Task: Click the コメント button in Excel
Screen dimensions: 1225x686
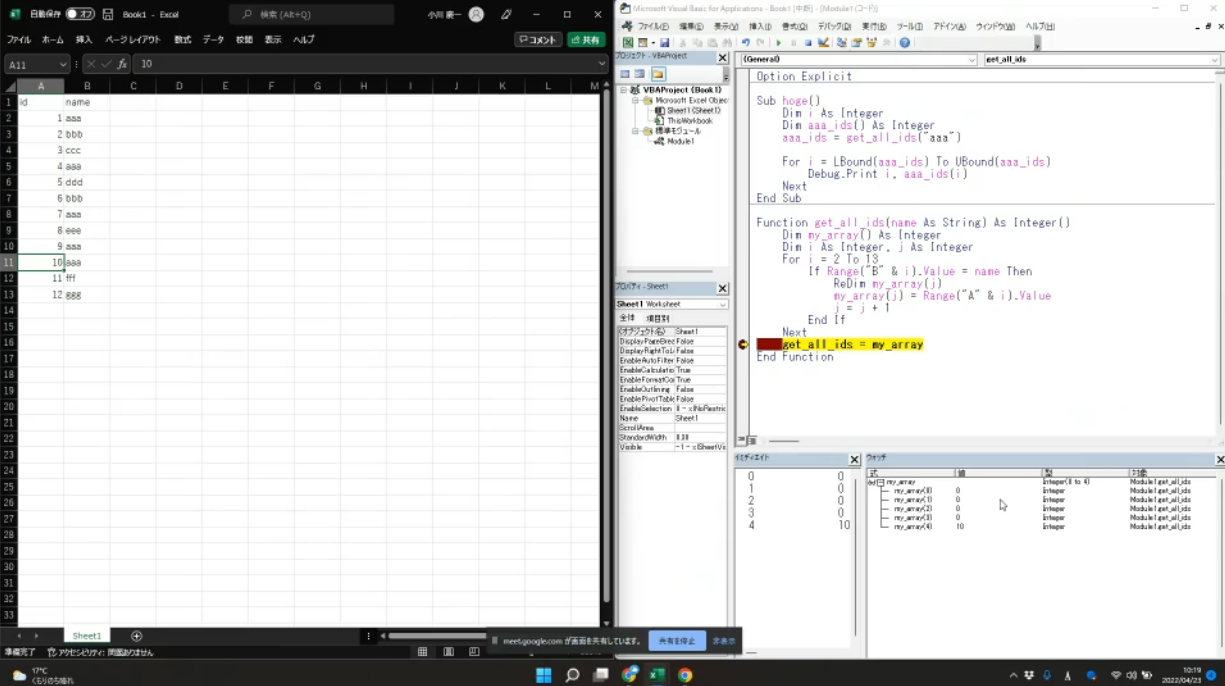Action: pyautogui.click(x=538, y=40)
